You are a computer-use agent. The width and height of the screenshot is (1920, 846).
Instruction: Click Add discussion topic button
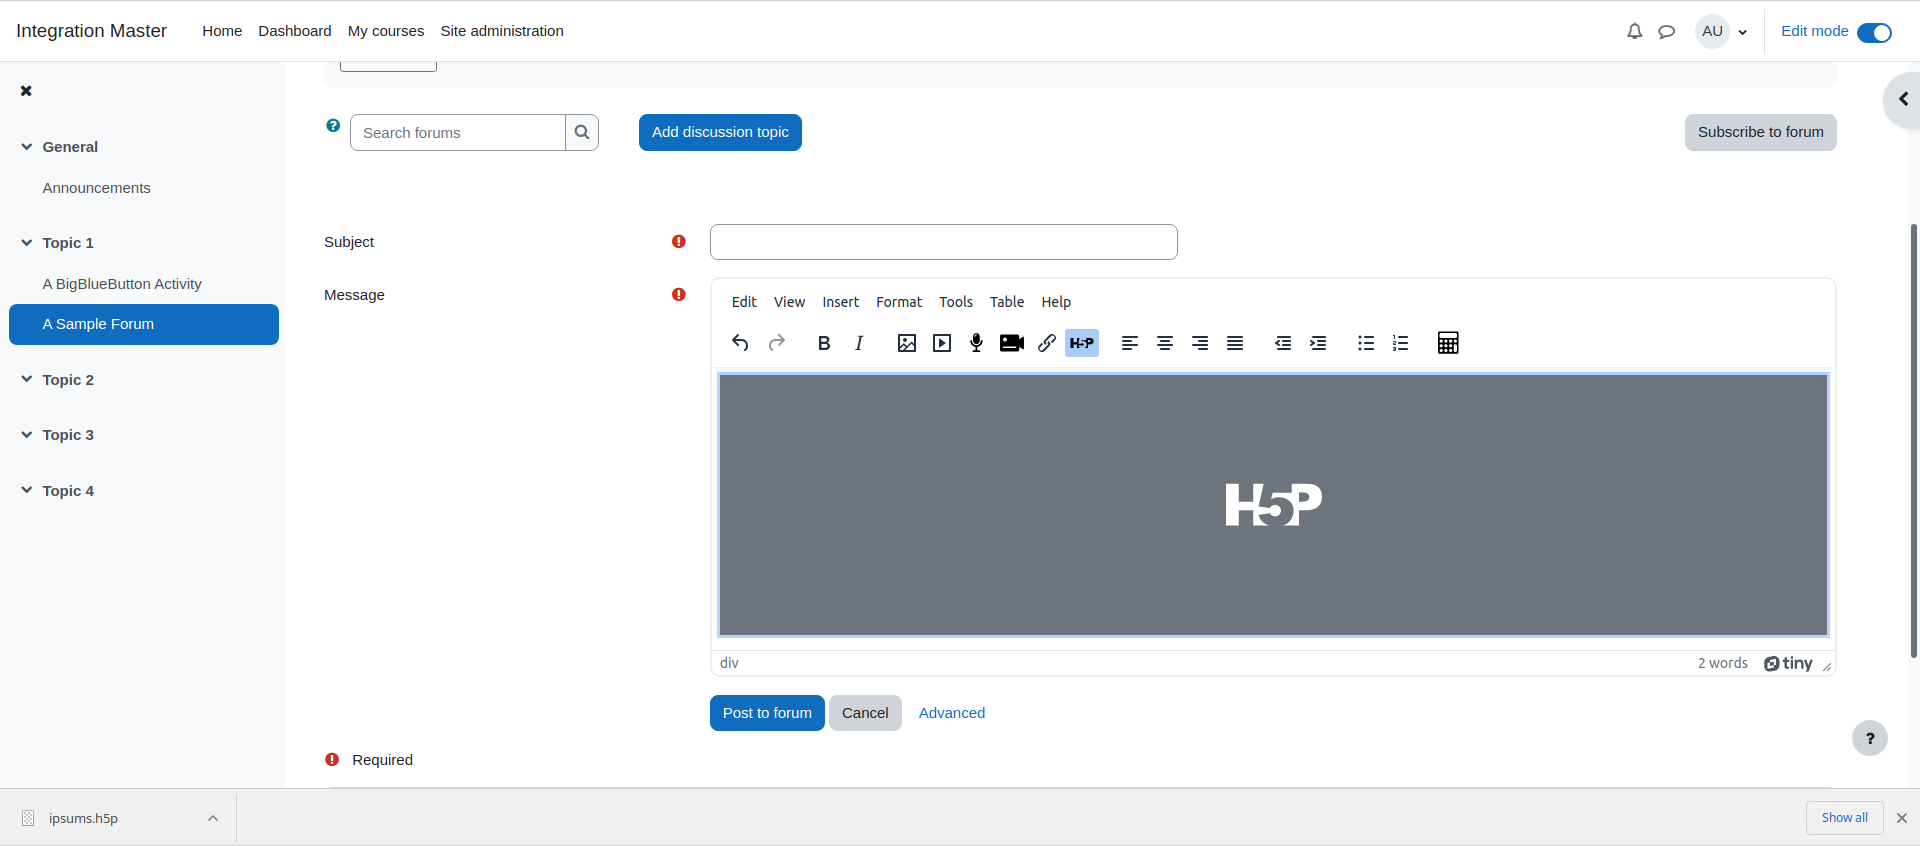click(720, 132)
